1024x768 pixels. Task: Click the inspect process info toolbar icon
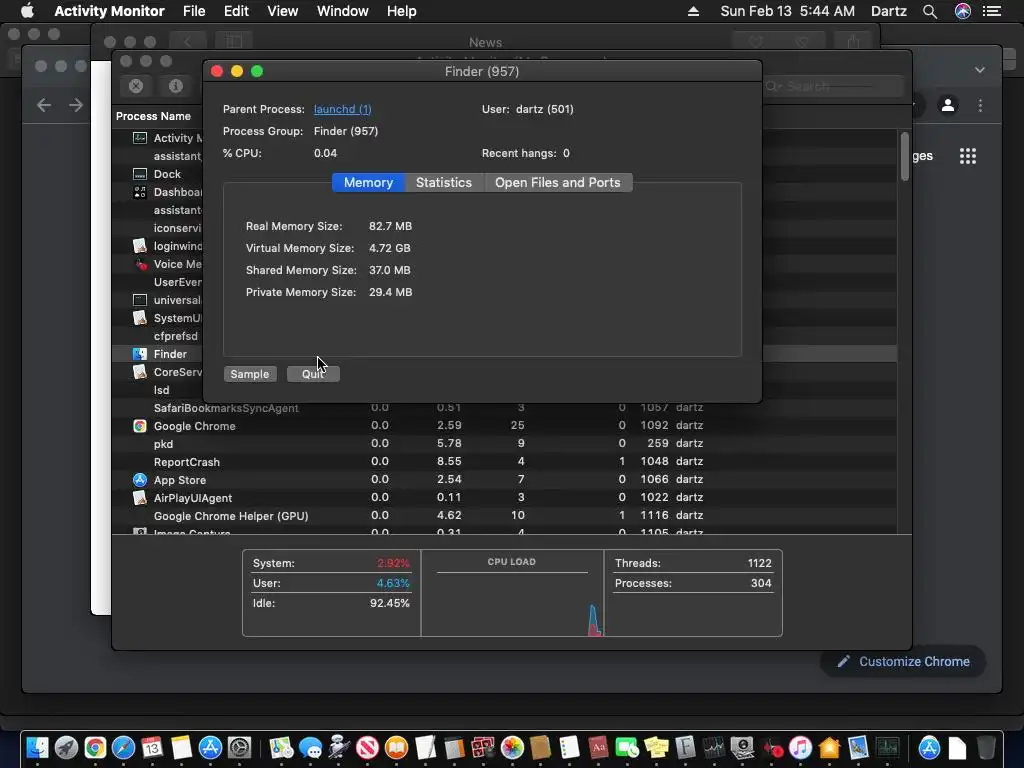coord(176,86)
